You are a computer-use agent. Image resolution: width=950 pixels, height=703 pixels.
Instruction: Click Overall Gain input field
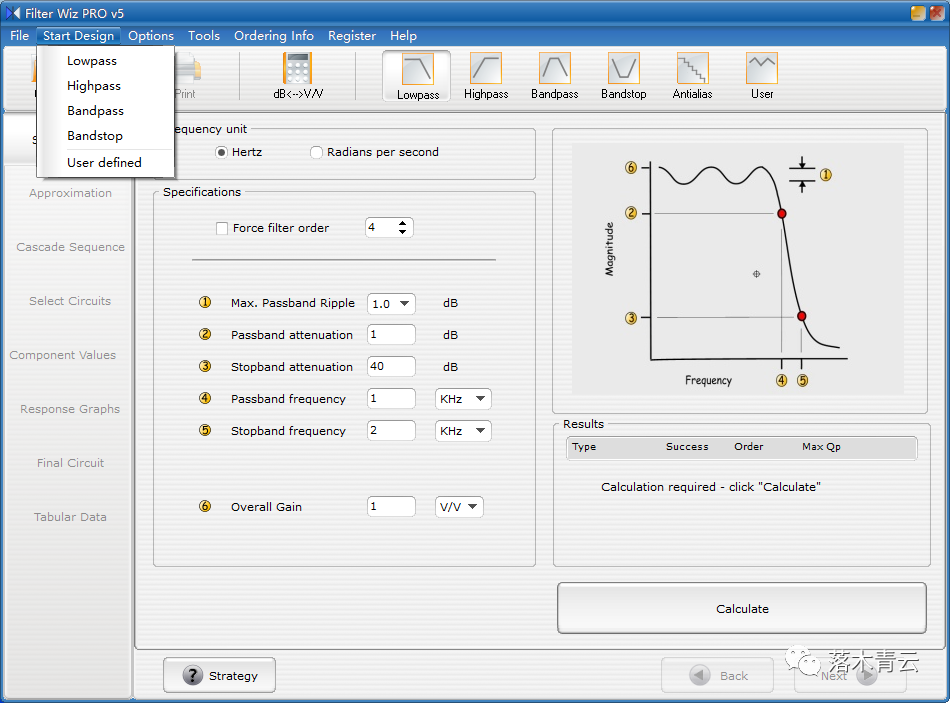(x=391, y=507)
